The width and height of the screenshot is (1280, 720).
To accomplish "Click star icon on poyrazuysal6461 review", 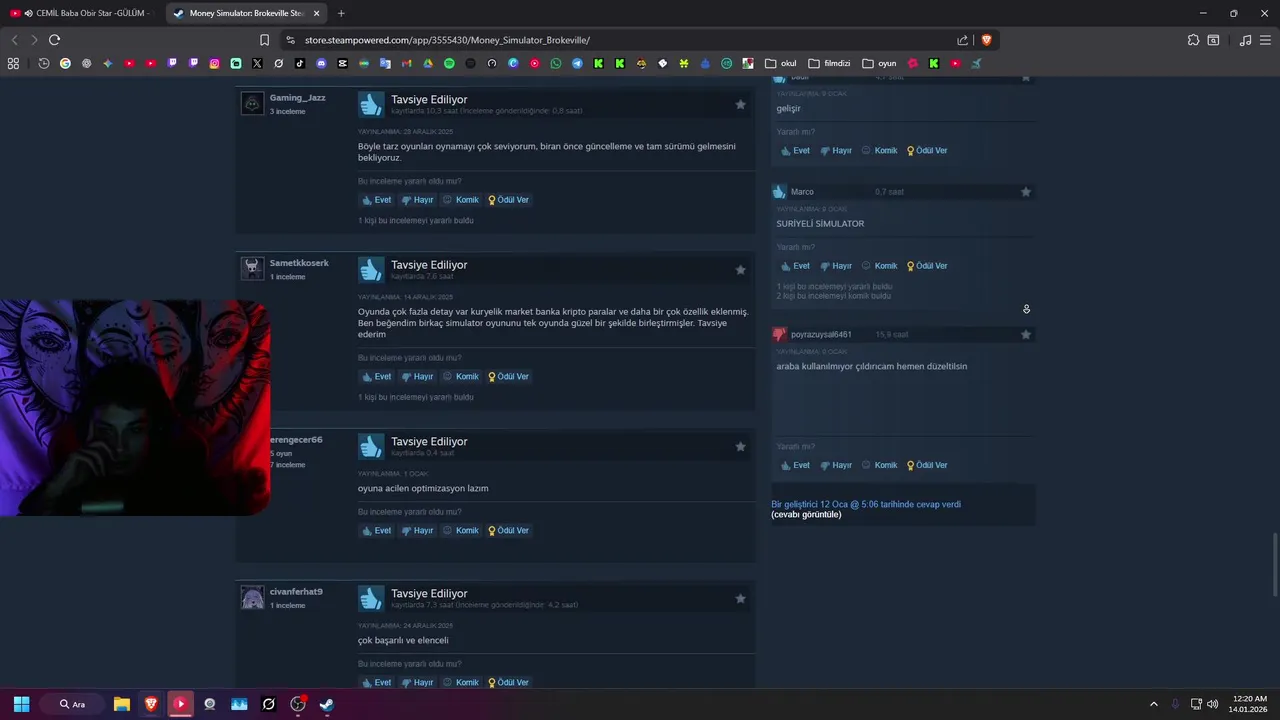I will pos(1025,334).
